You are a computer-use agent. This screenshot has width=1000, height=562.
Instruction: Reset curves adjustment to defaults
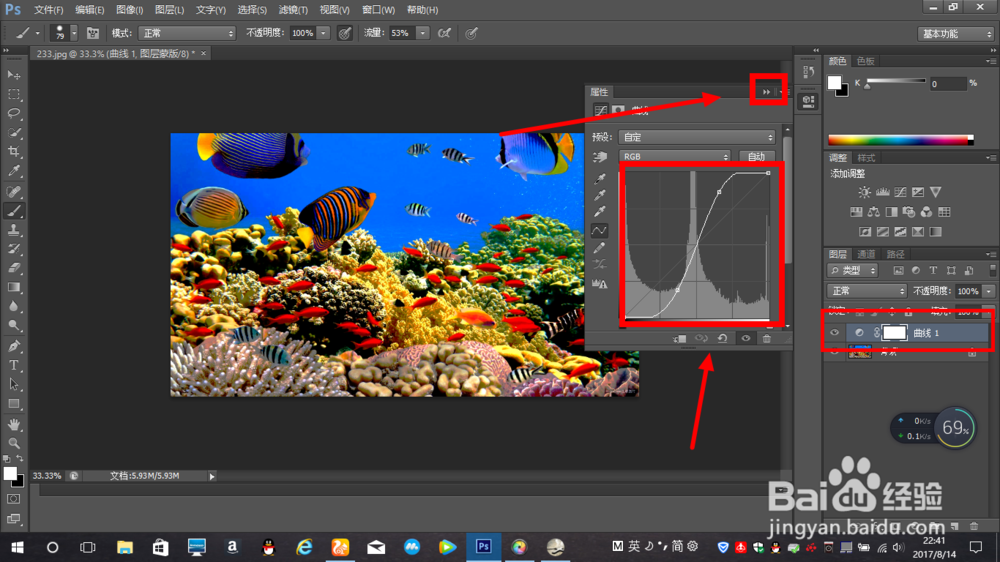(723, 339)
